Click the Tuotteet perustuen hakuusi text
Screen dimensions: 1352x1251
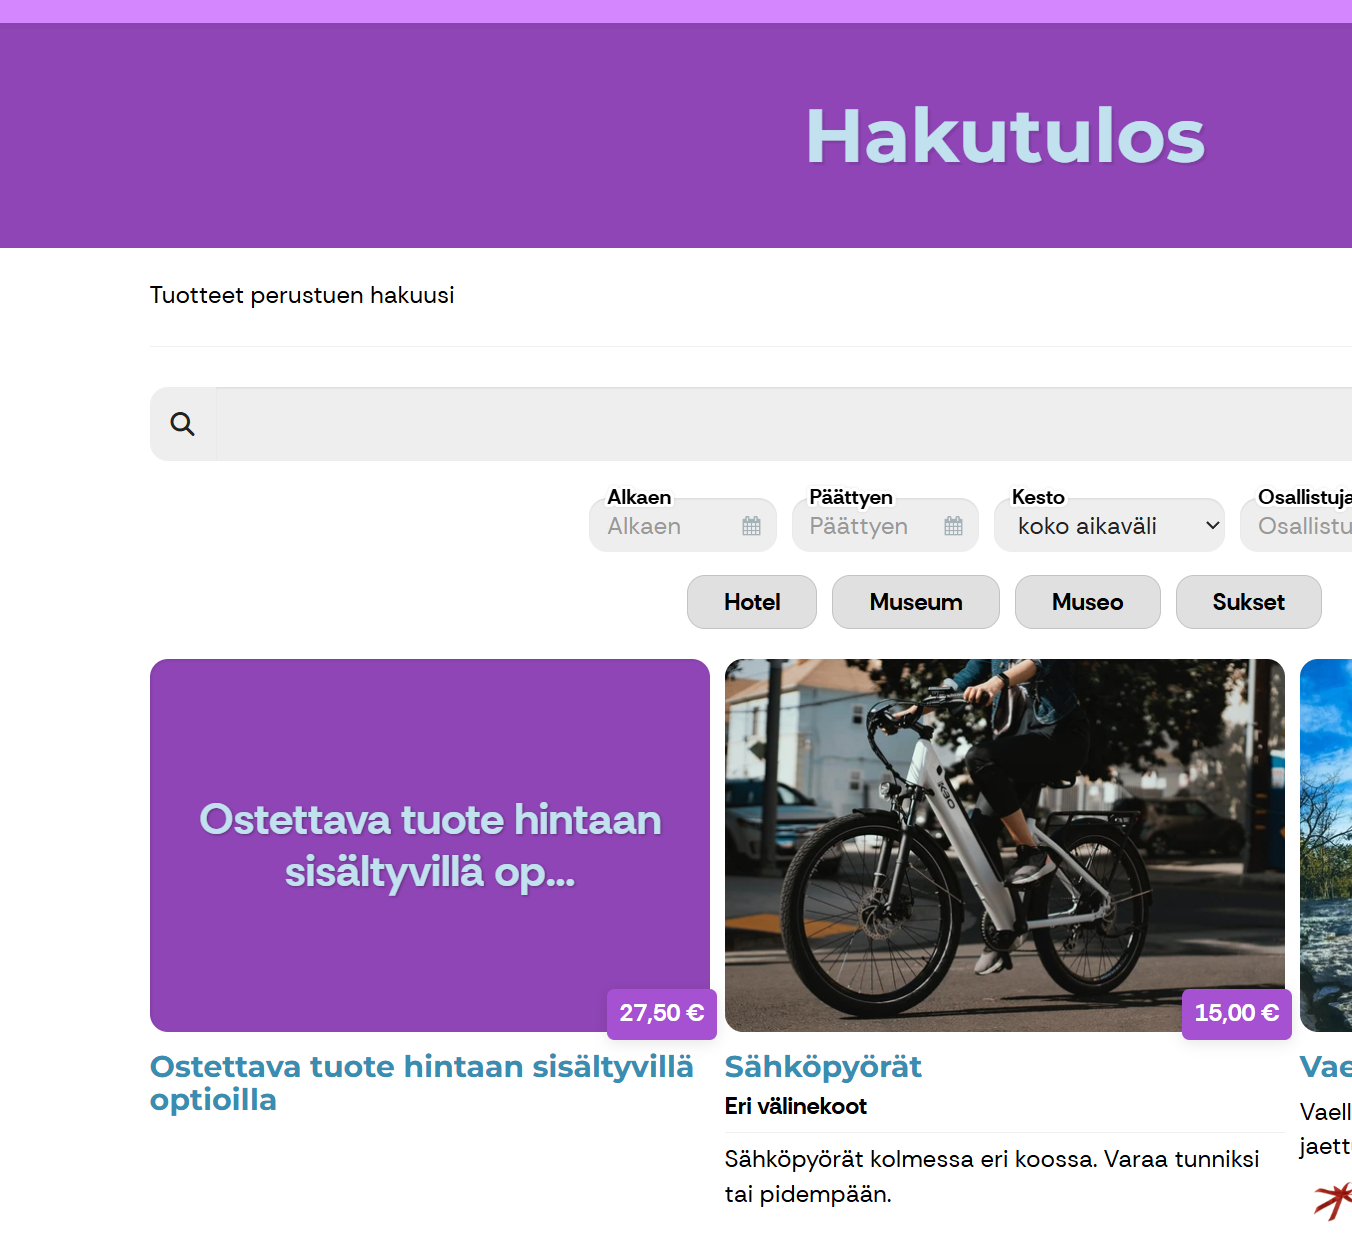302,295
